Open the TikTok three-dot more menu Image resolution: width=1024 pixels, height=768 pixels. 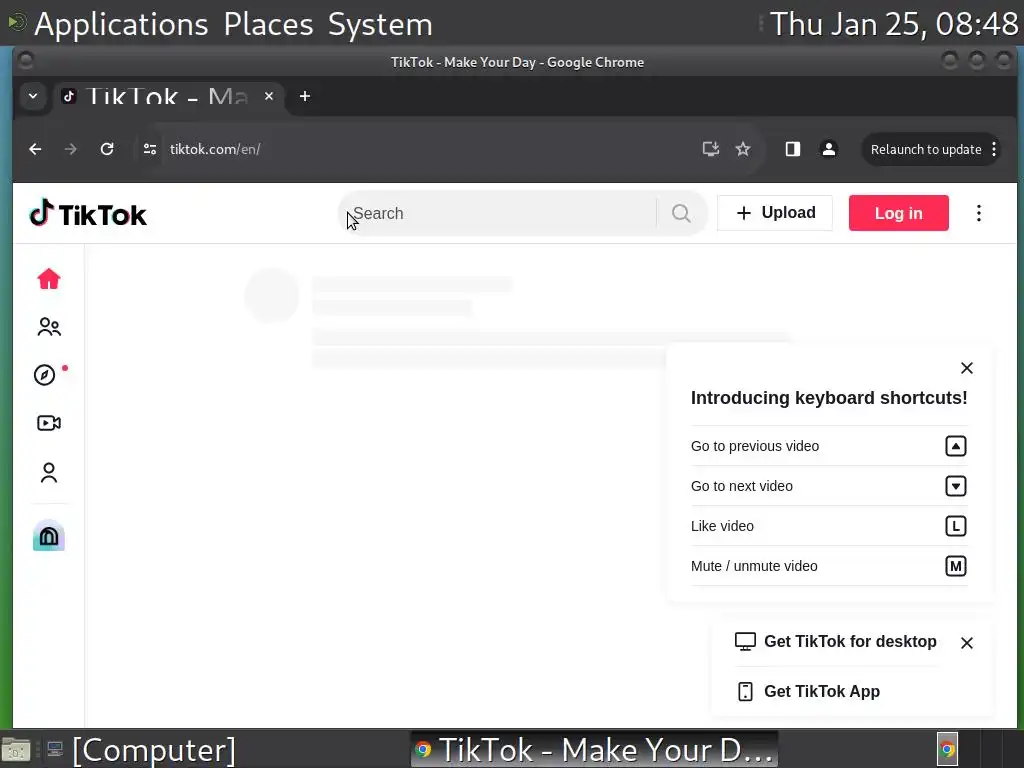coord(978,213)
